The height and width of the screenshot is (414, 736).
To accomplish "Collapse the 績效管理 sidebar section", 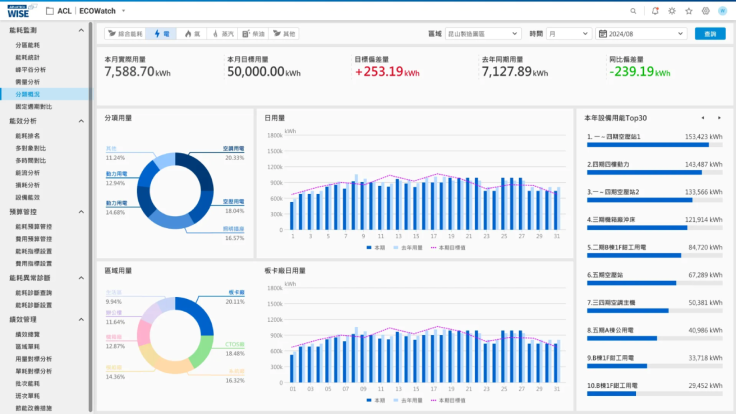I will [81, 319].
